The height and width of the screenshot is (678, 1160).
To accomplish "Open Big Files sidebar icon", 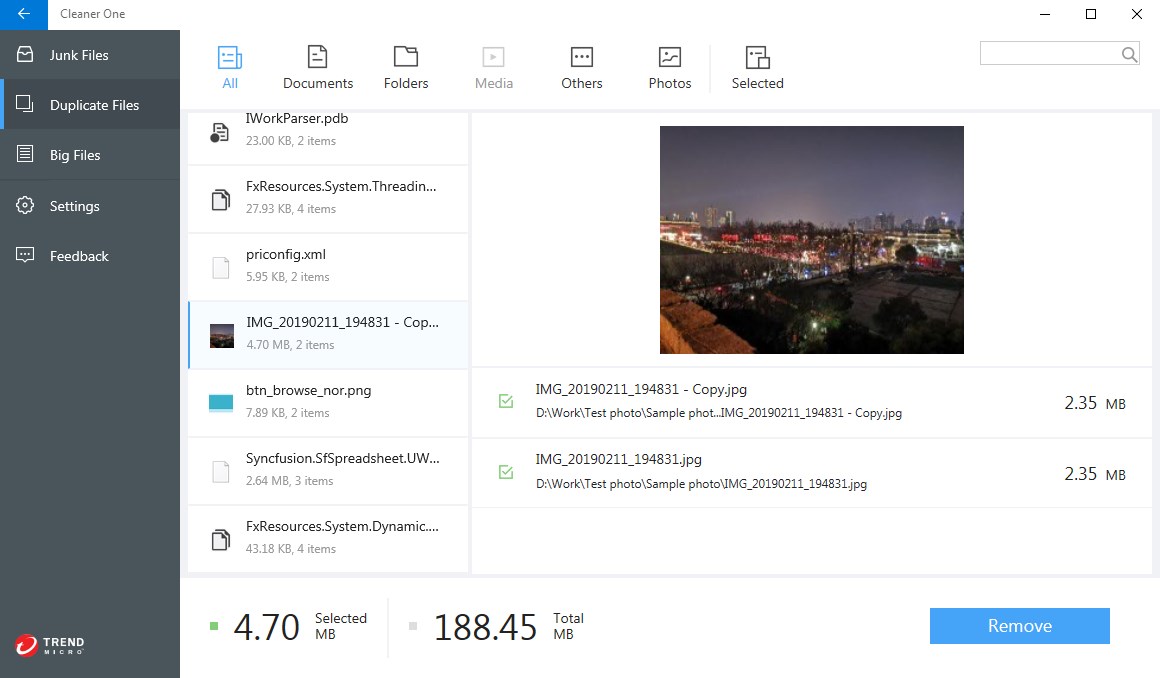I will (25, 154).
